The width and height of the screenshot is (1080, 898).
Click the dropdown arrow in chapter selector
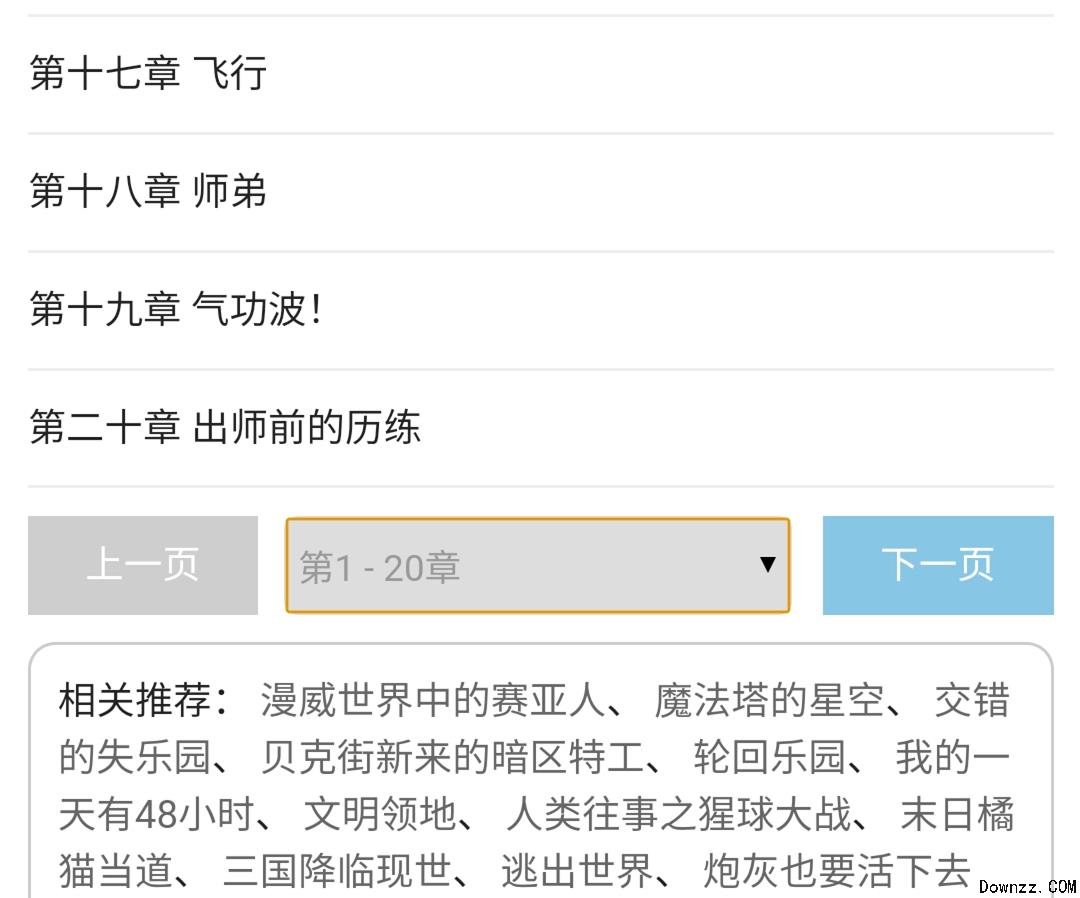[767, 565]
